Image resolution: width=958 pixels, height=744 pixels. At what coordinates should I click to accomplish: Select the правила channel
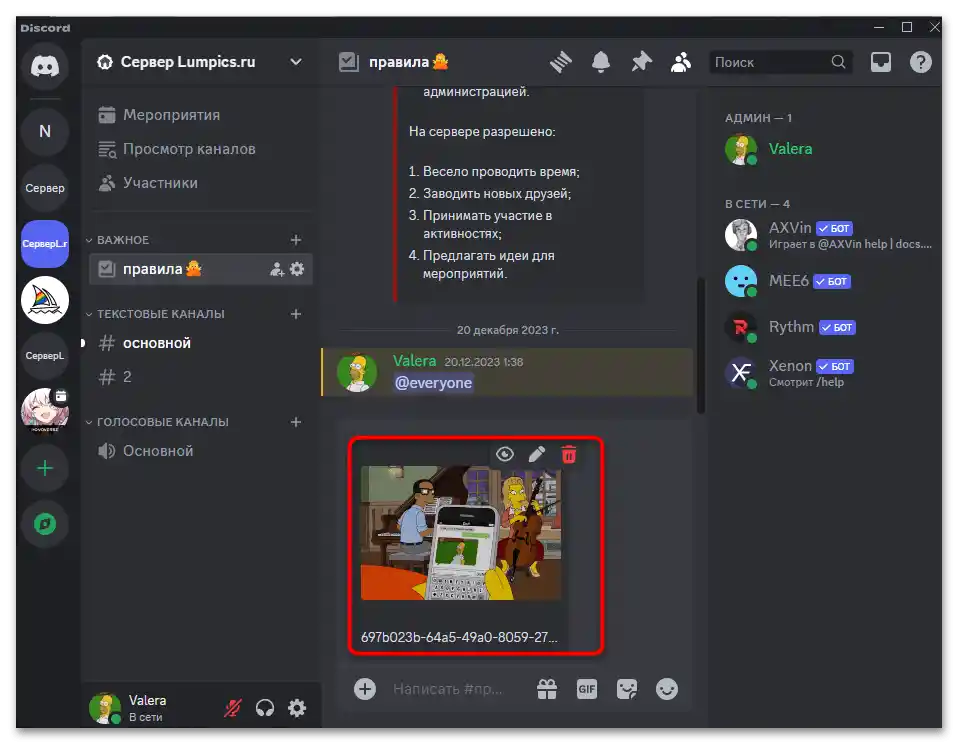tap(200, 269)
